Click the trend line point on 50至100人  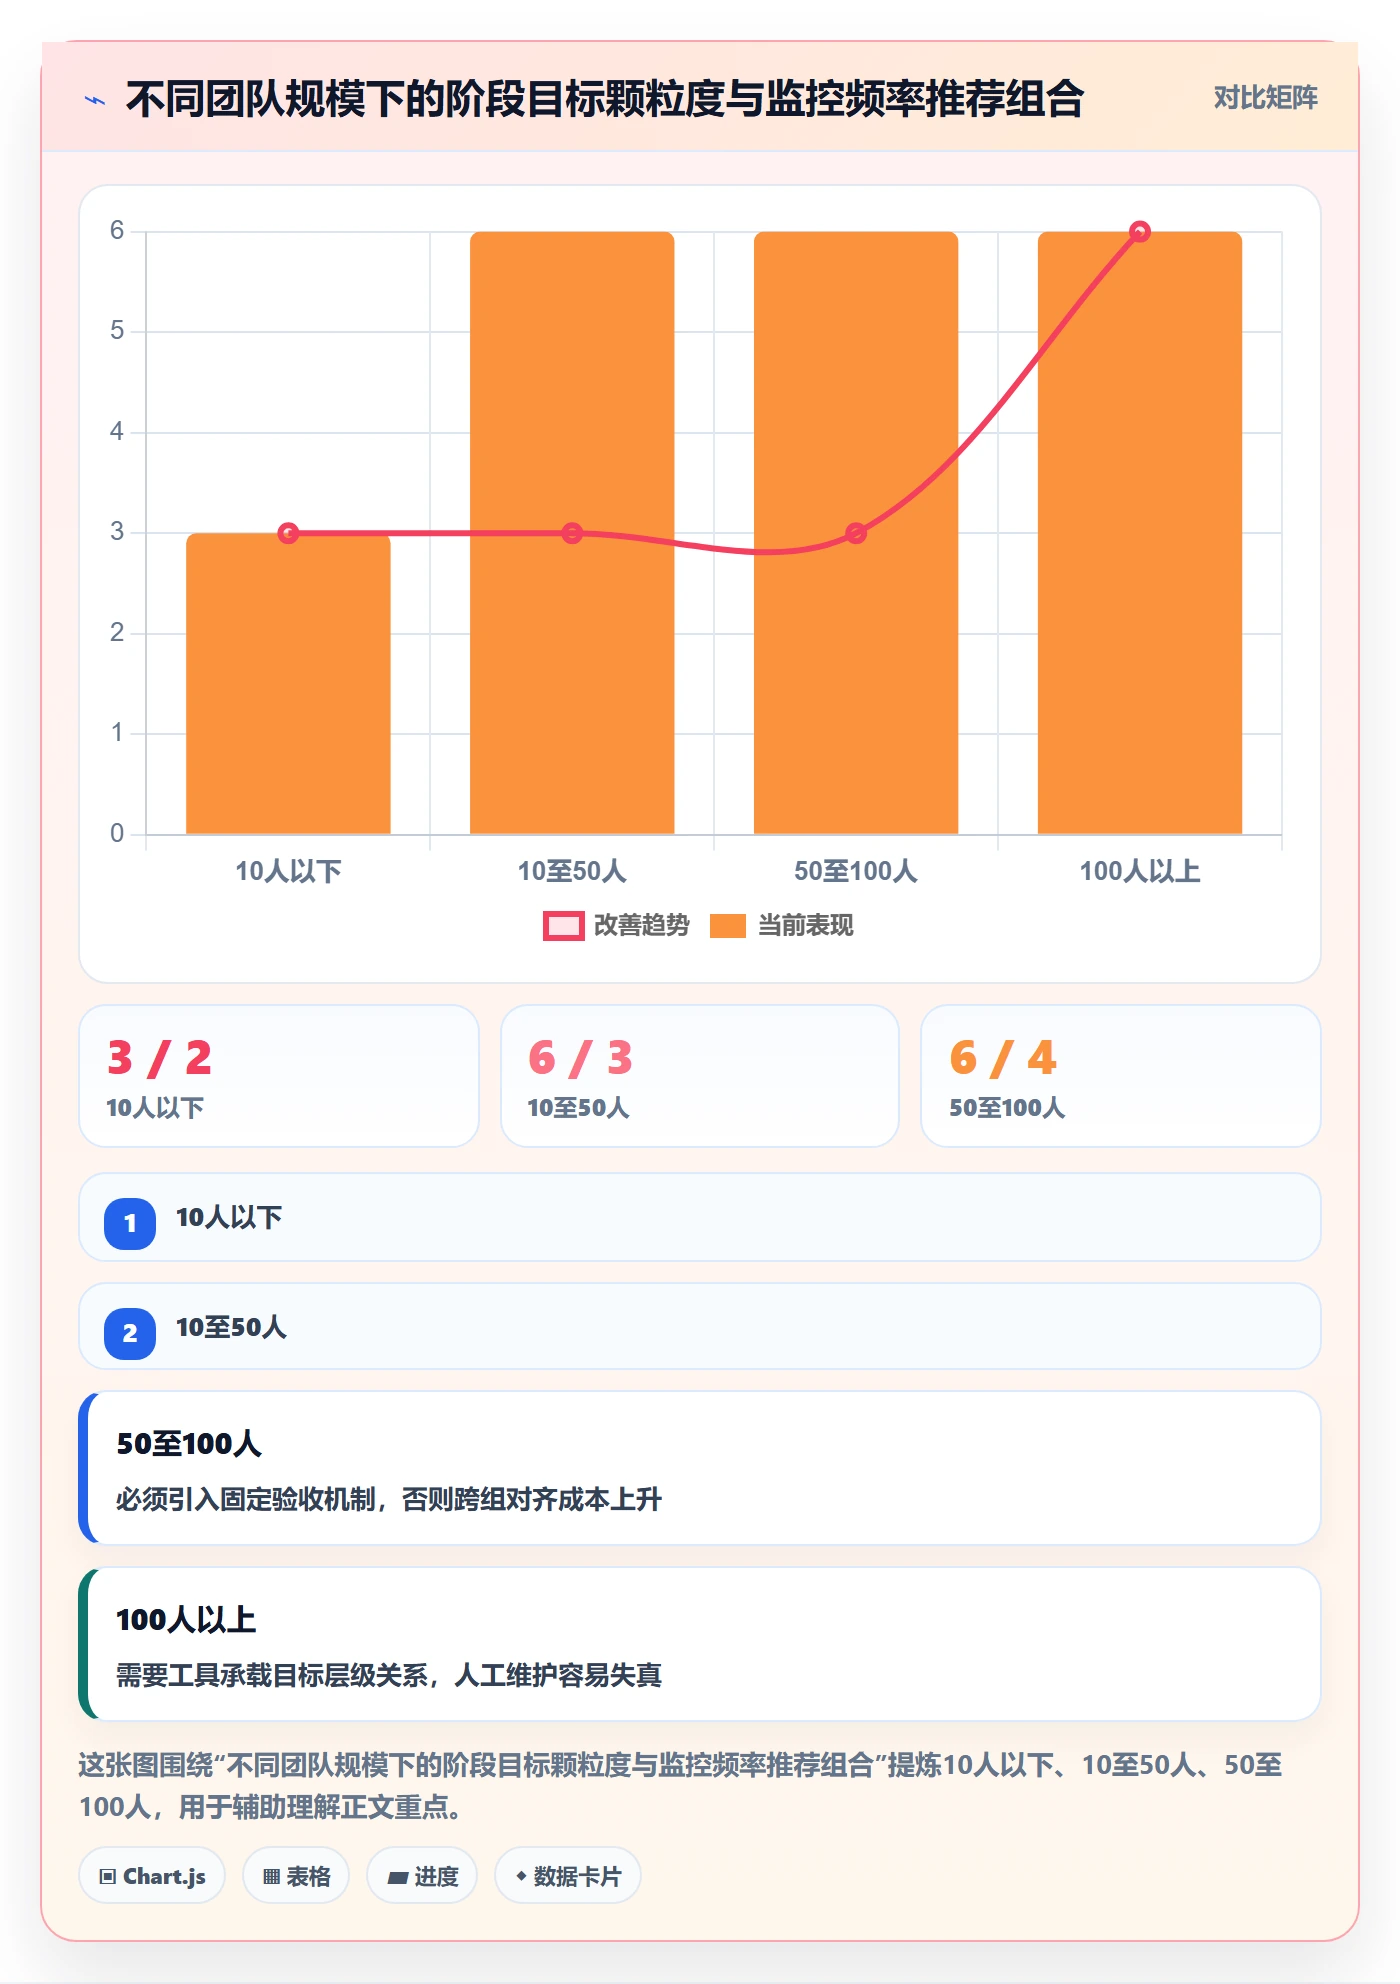856,533
